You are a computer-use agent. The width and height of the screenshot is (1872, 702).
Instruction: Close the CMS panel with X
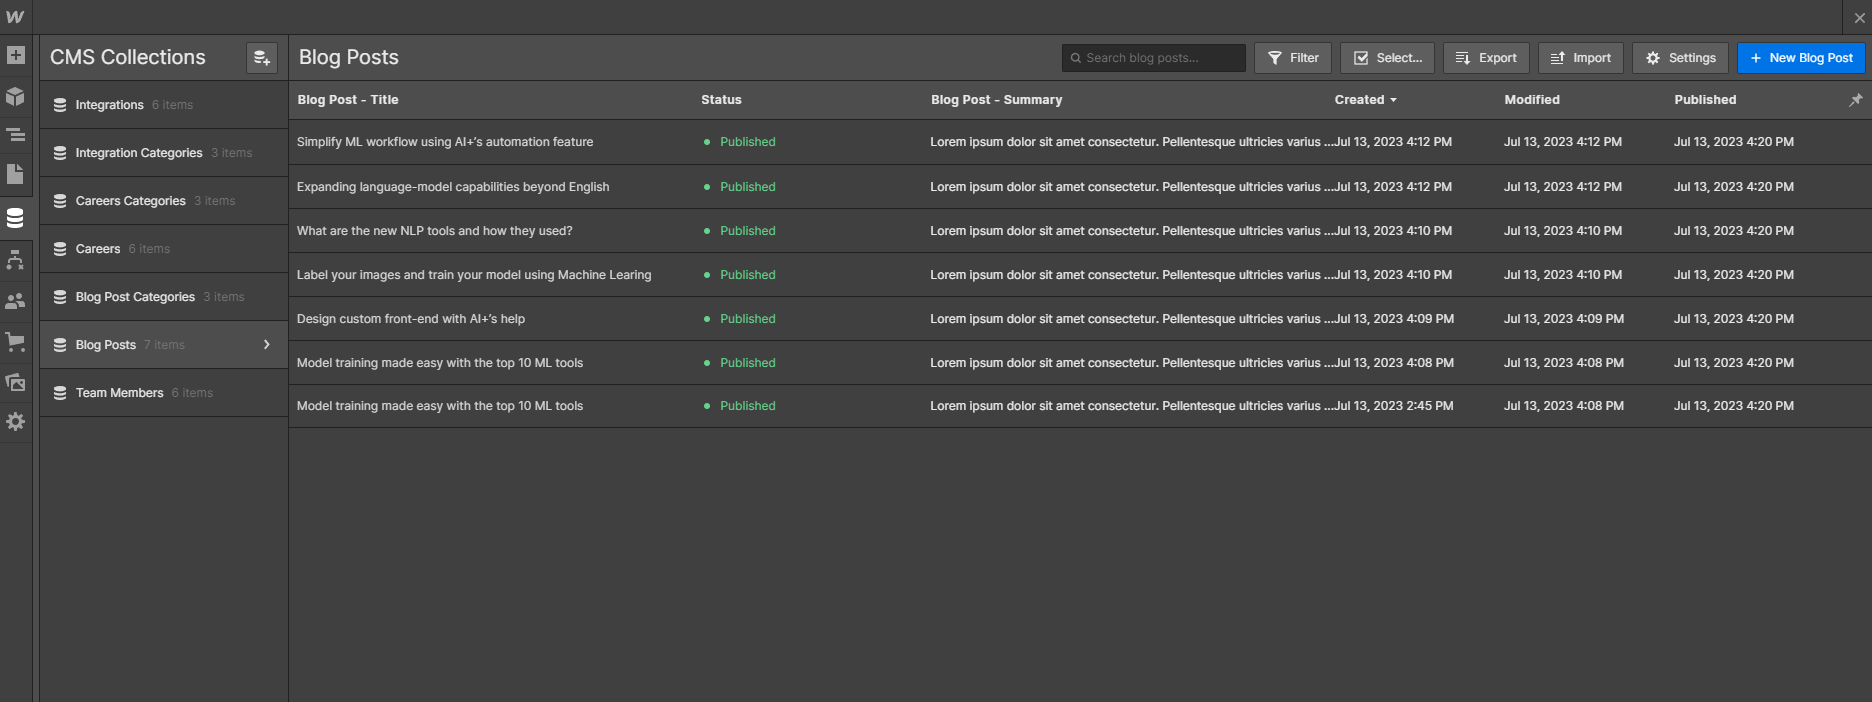1859,18
